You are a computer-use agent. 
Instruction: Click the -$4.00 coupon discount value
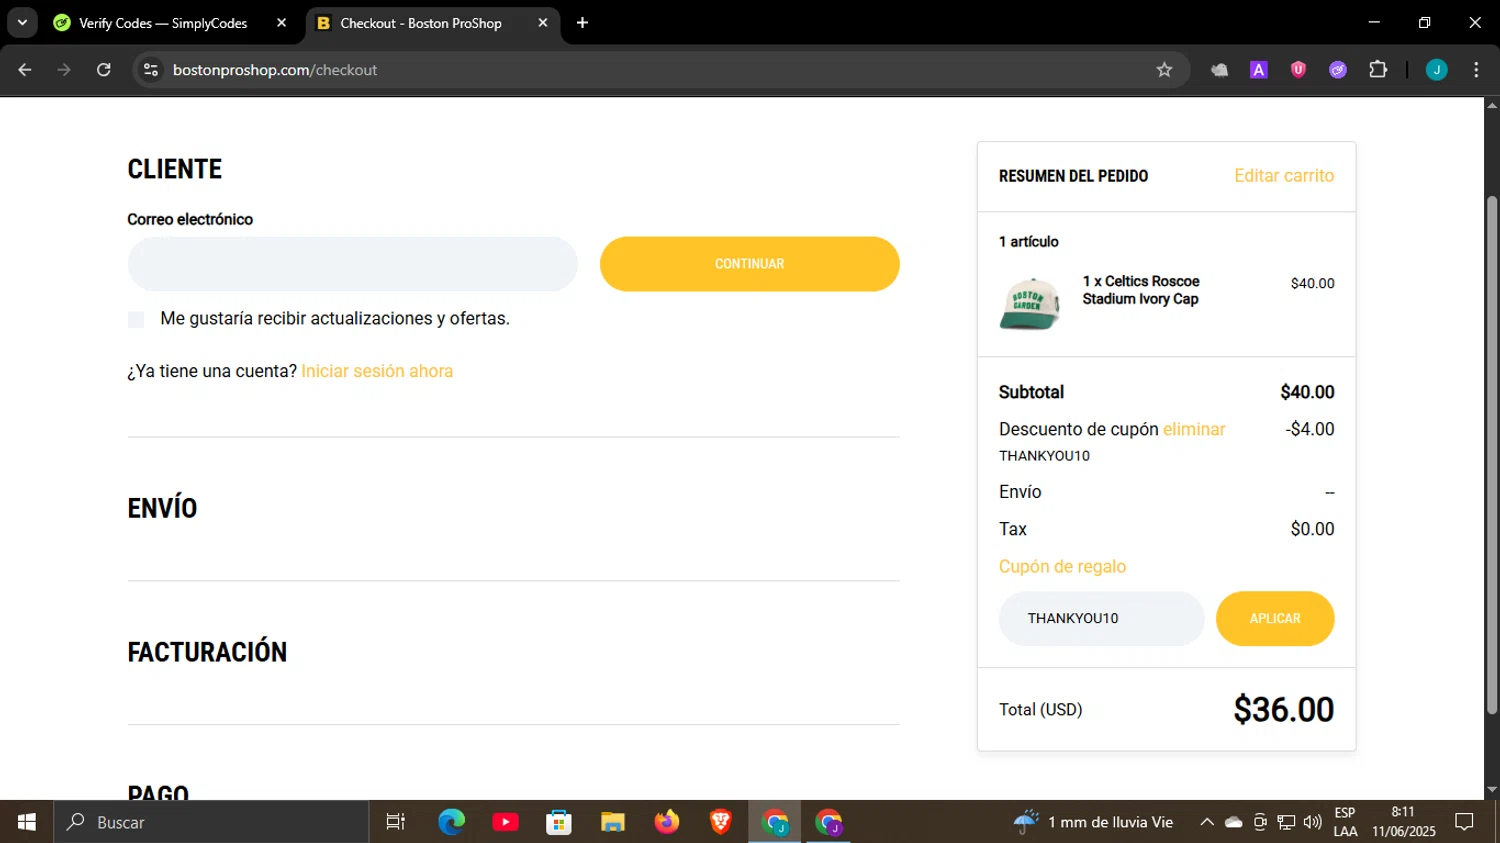point(1310,429)
